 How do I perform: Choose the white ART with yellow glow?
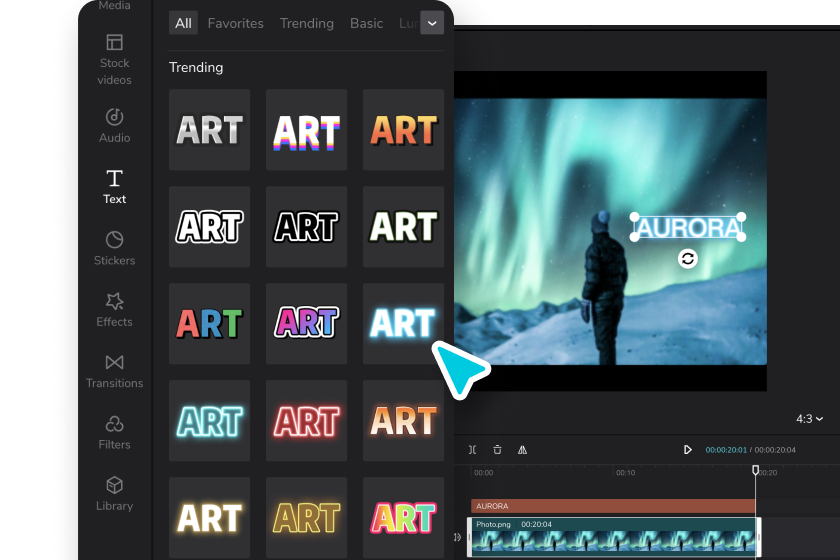point(209,518)
